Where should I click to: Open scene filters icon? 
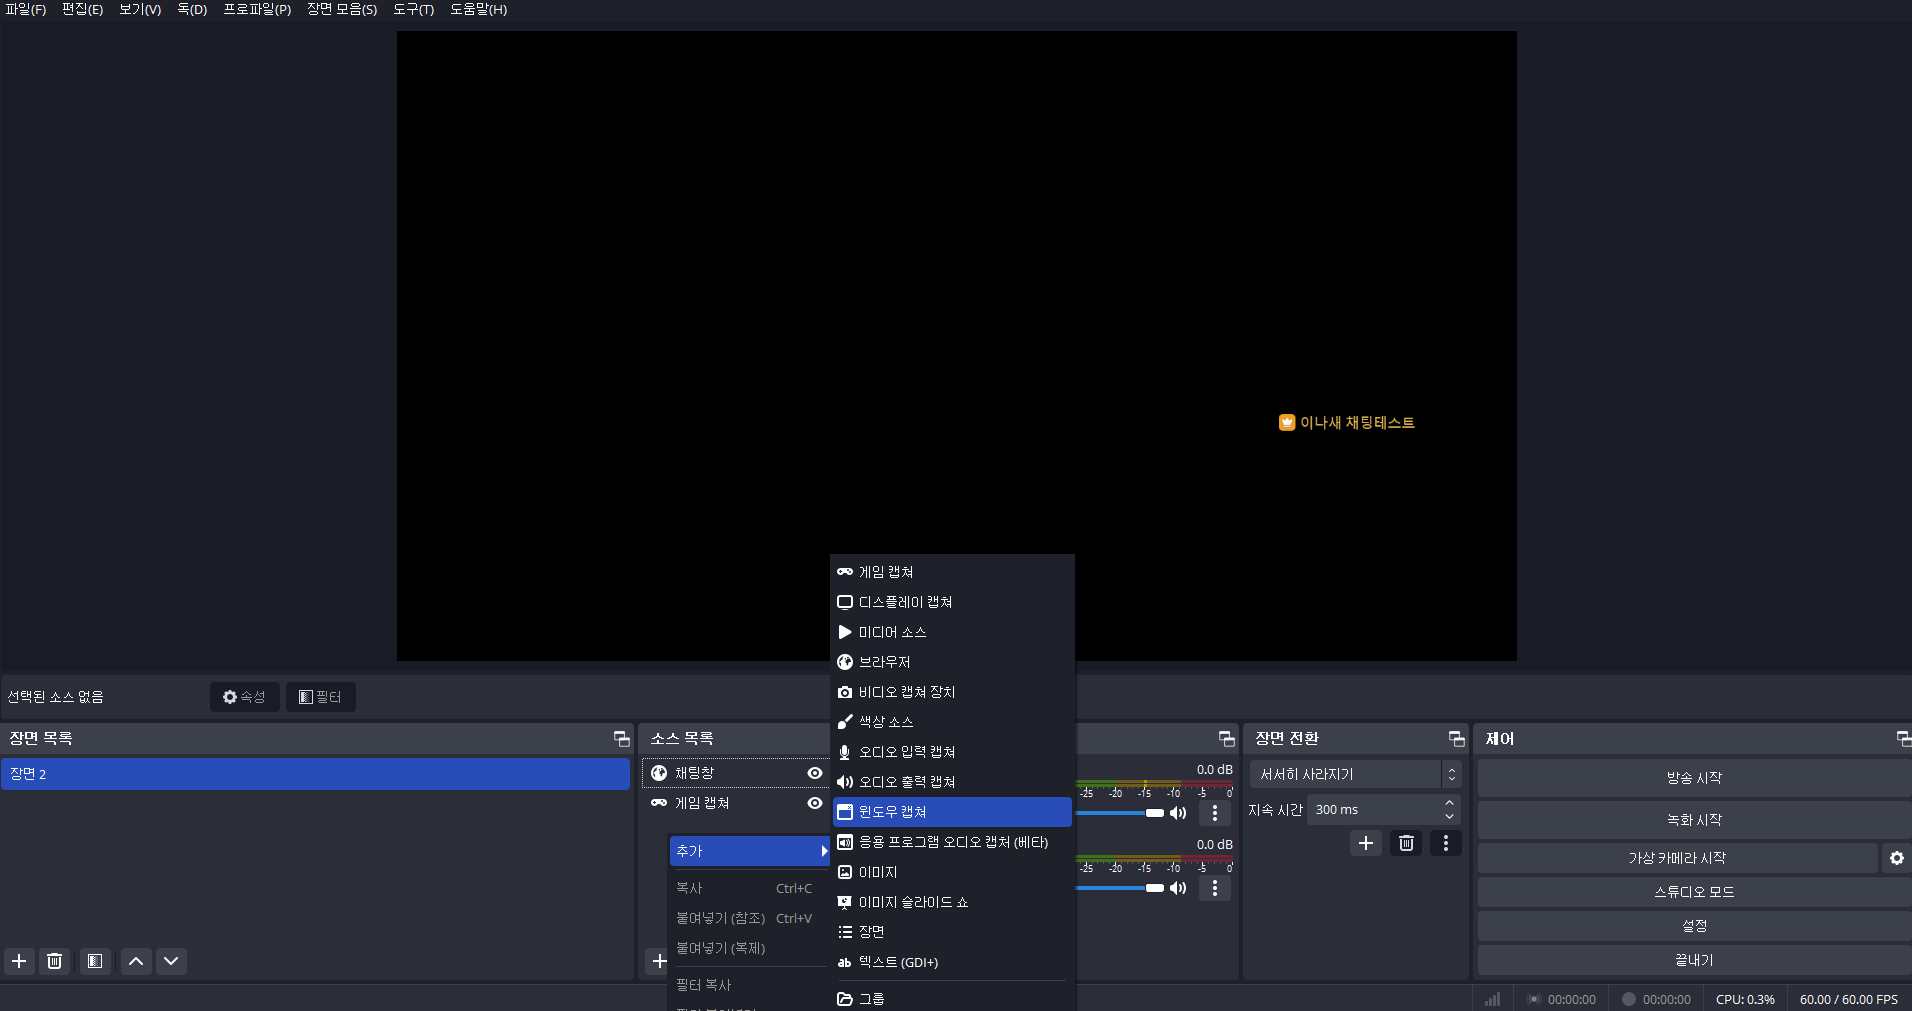[x=95, y=961]
